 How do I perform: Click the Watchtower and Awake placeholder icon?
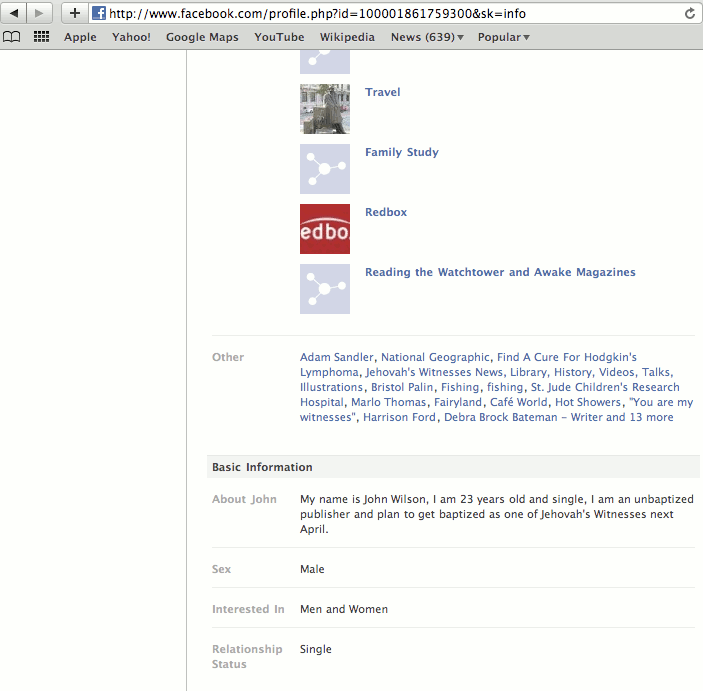pos(325,289)
